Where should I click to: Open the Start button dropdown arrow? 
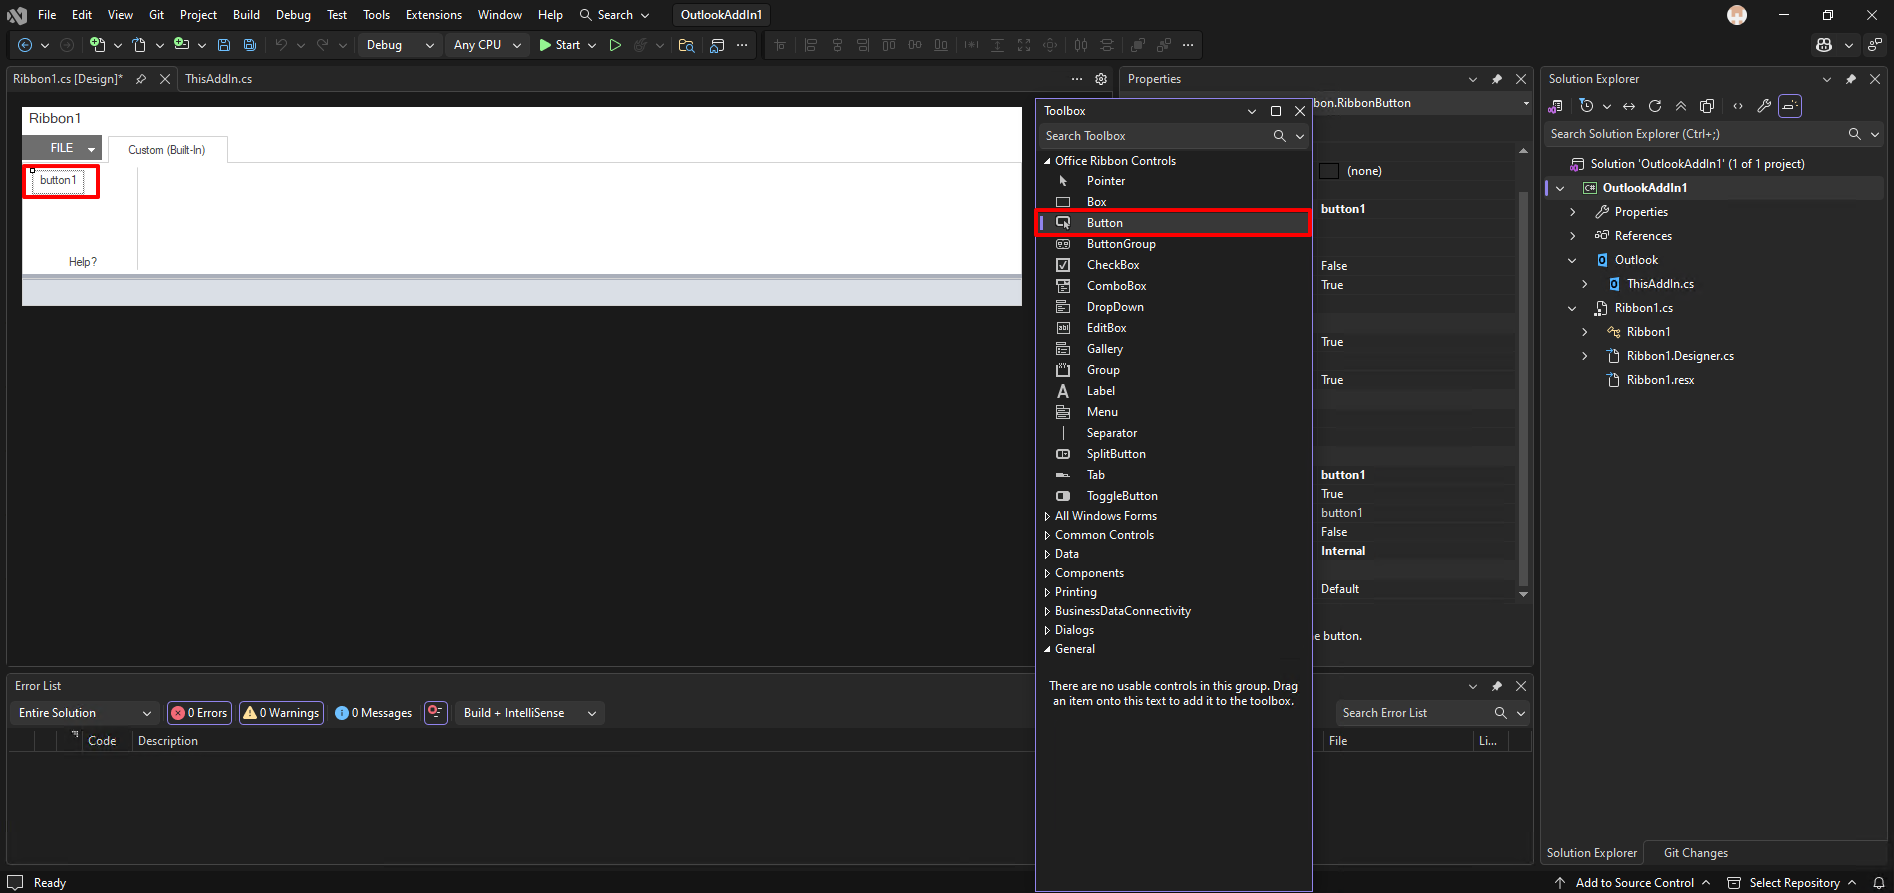pos(592,45)
